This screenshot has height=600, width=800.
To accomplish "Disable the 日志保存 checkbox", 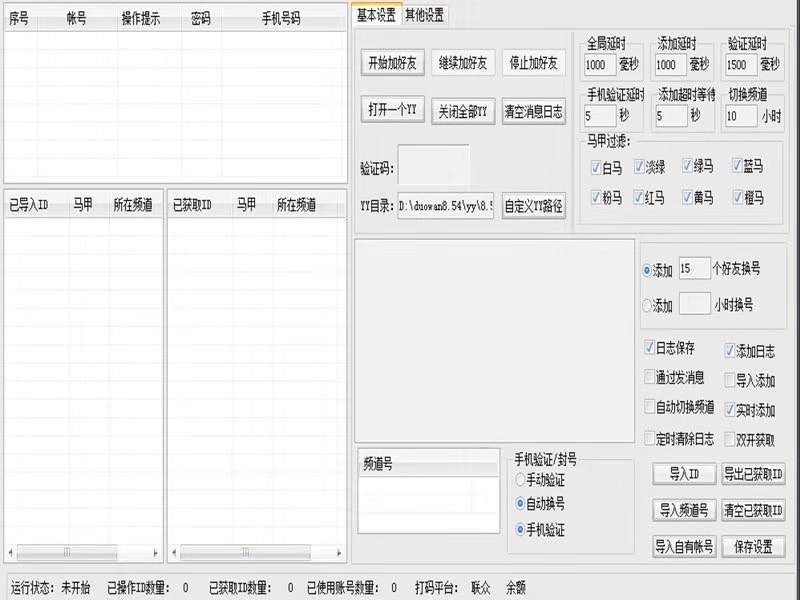I will (649, 348).
